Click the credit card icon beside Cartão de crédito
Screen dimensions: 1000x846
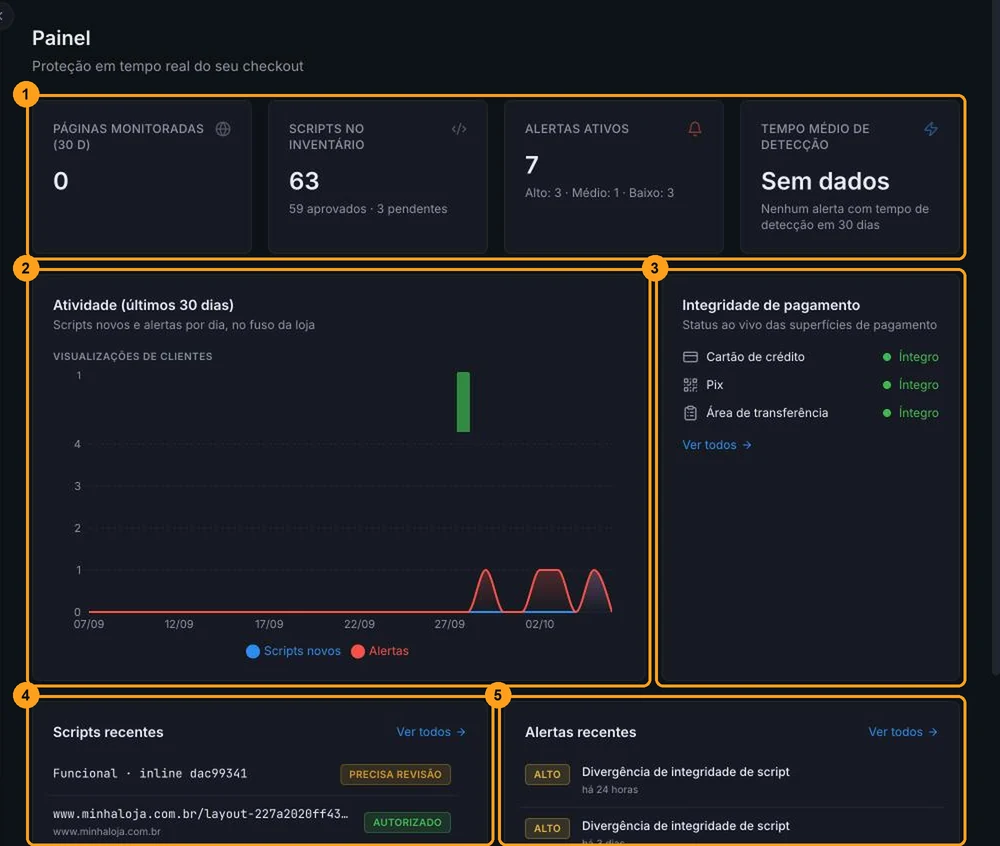coord(690,357)
